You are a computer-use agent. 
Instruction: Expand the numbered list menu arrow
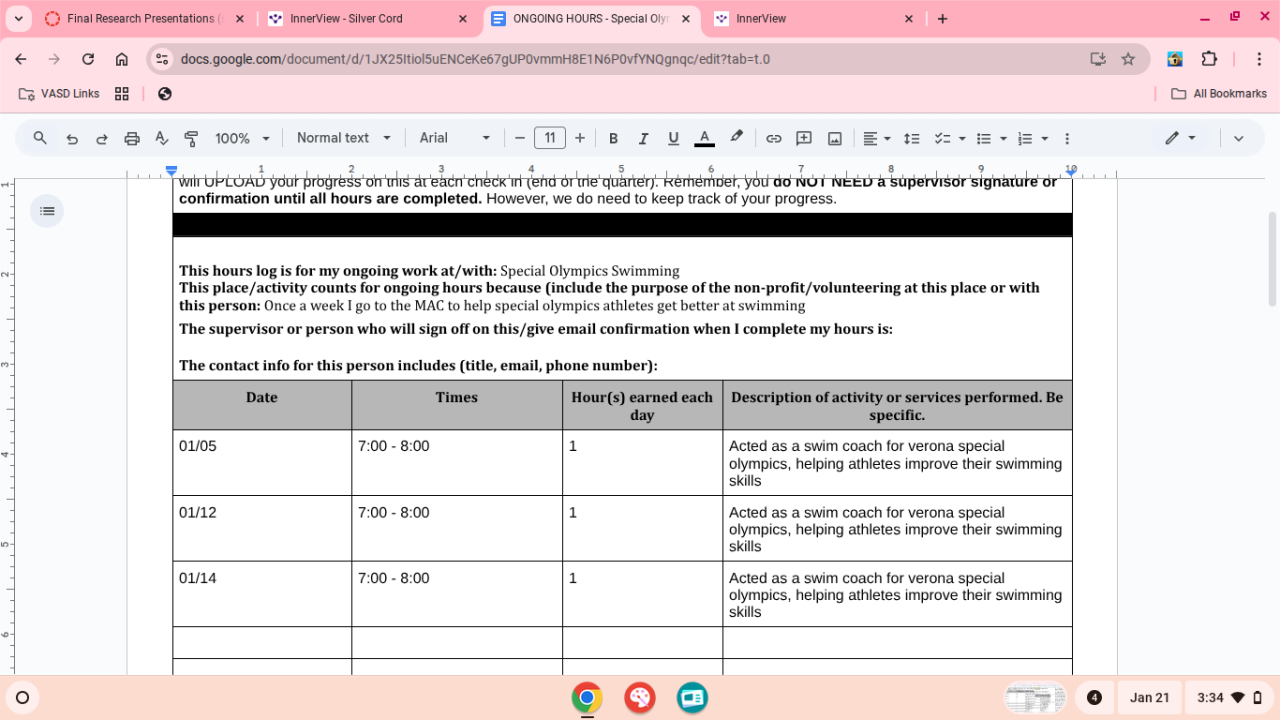[x=1045, y=138]
